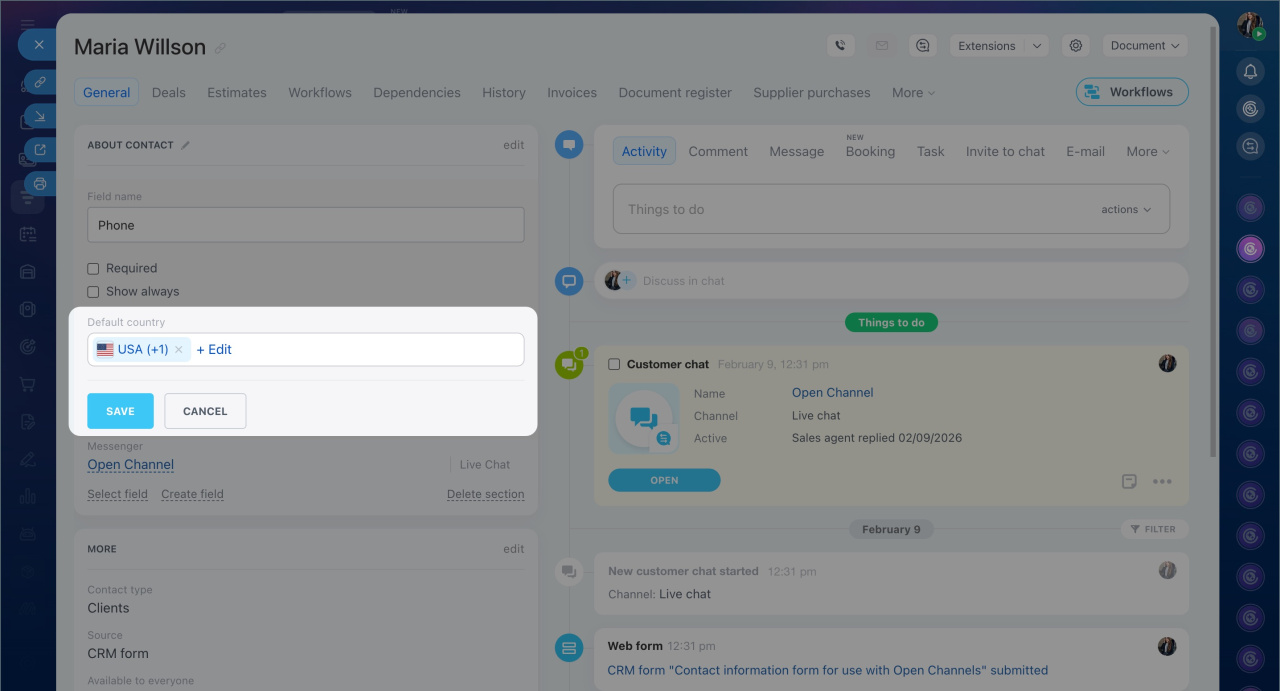The image size is (1280, 691).
Task: Open the chat icon beside Extensions
Action: click(922, 46)
